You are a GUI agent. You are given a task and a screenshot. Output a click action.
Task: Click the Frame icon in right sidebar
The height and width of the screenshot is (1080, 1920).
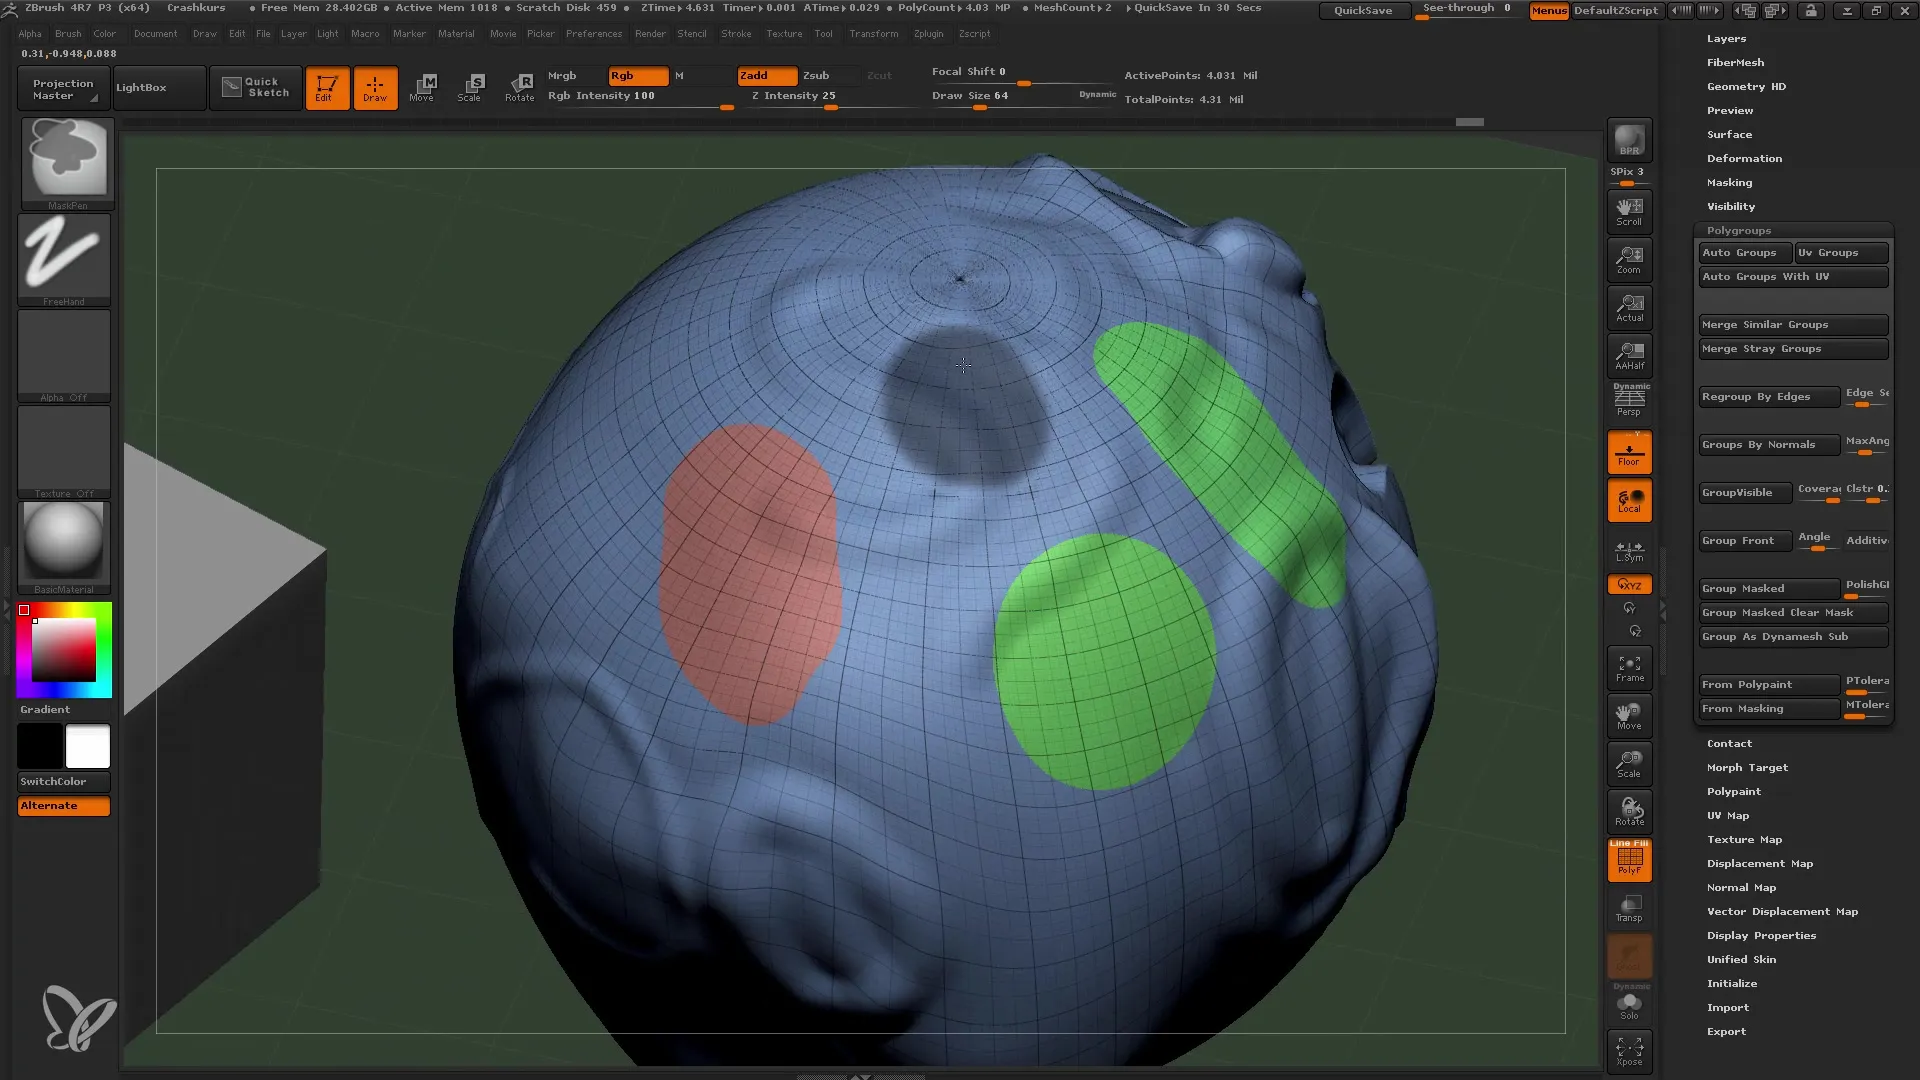[x=1629, y=667]
